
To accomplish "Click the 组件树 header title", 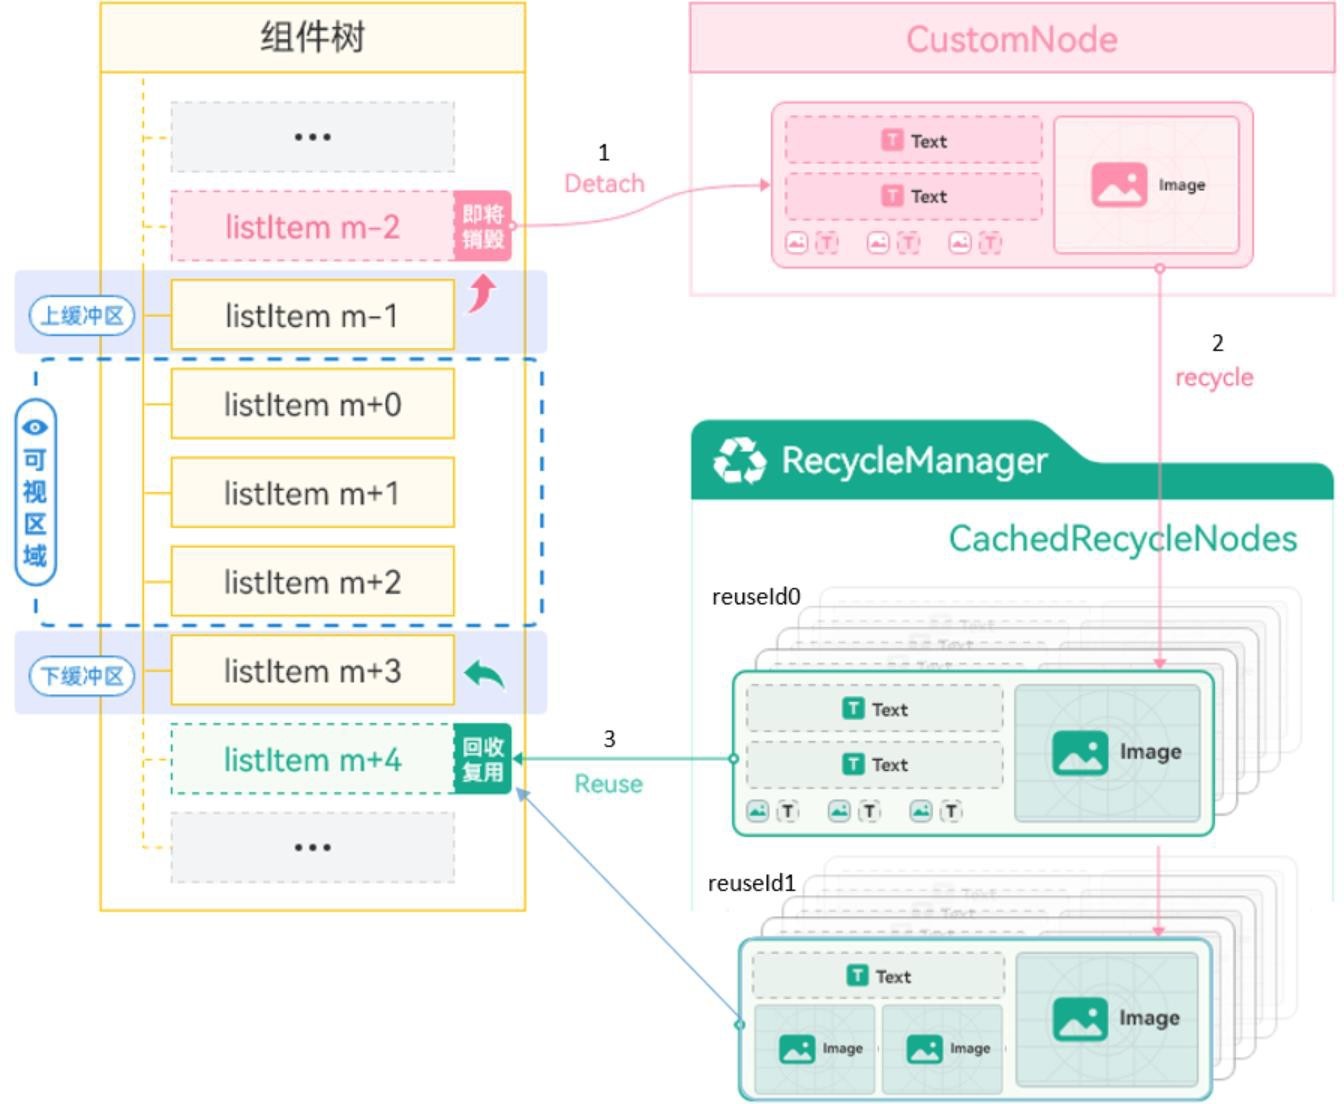I will pos(312,37).
